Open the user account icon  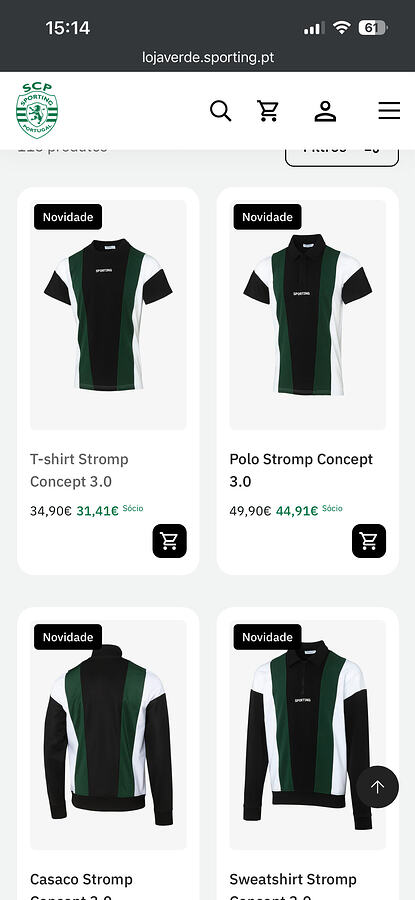(x=325, y=111)
